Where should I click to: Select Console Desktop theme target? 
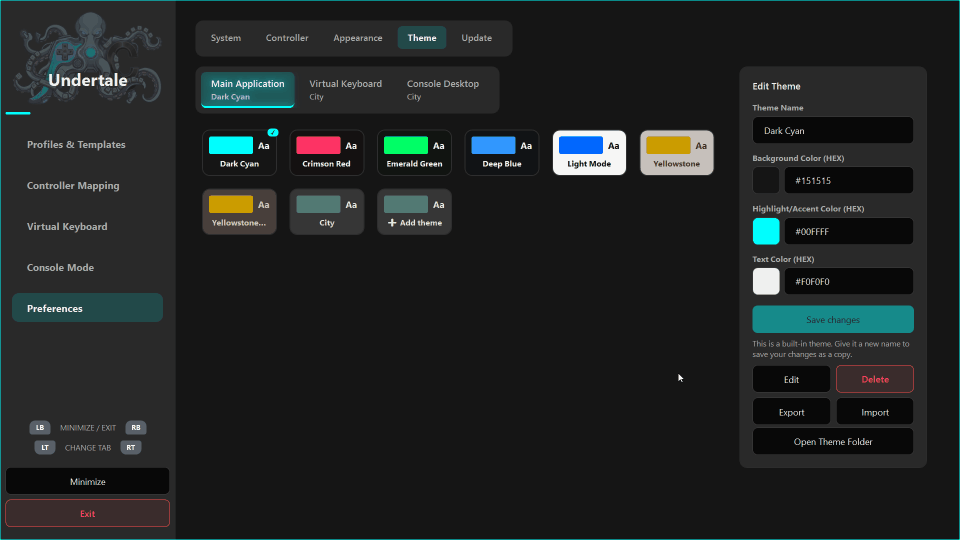[x=443, y=89]
